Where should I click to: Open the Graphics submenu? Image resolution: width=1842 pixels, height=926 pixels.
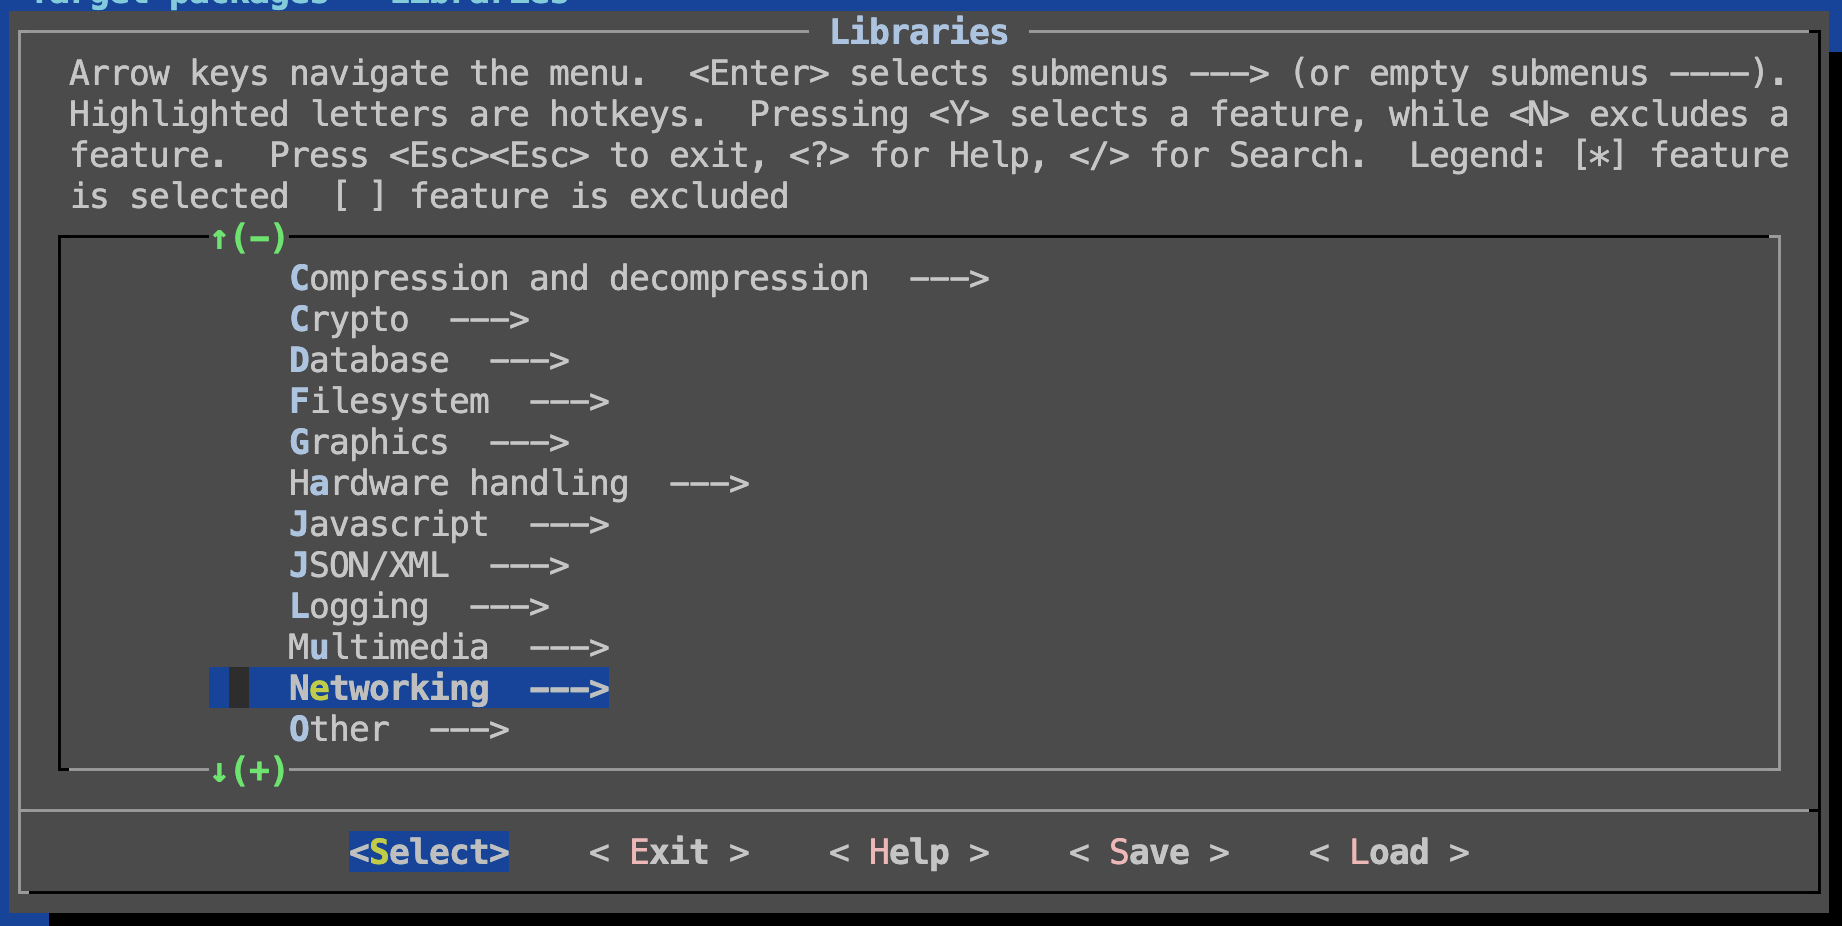coord(369,442)
